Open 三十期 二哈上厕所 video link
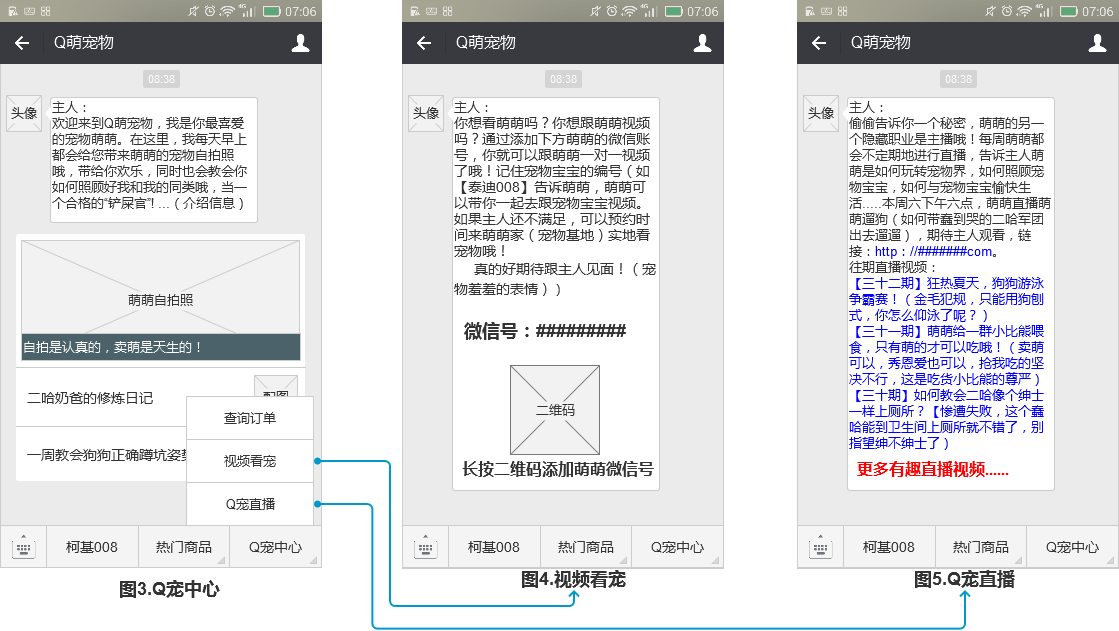Image resolution: width=1119 pixels, height=631 pixels. tap(946, 419)
